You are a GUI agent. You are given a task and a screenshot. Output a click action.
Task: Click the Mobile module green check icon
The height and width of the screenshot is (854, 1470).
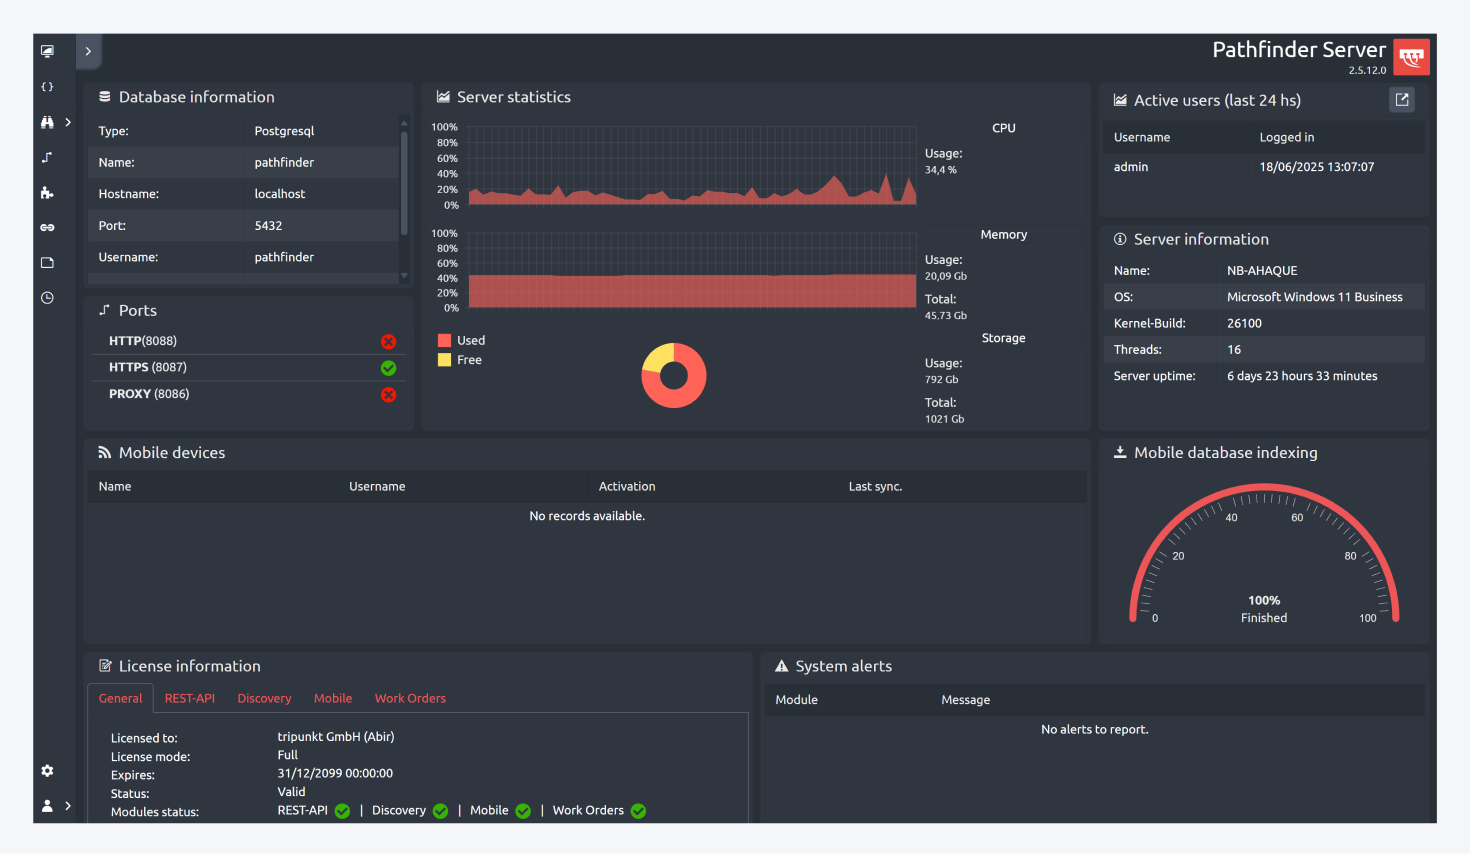[x=523, y=811]
